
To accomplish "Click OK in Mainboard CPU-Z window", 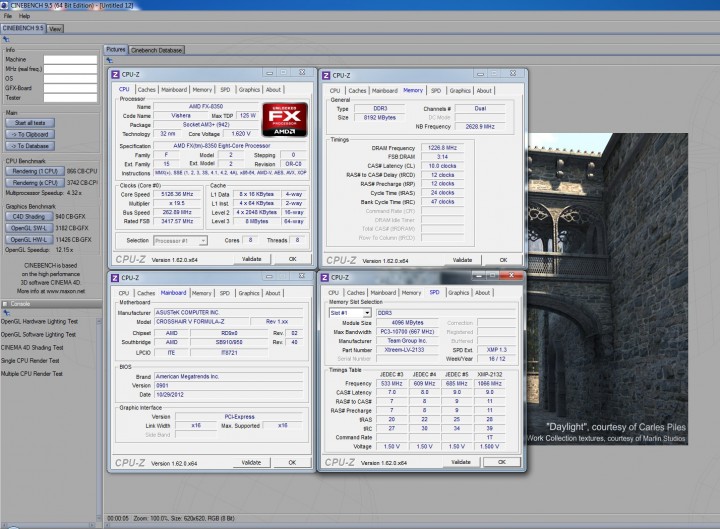I will [x=292, y=463].
